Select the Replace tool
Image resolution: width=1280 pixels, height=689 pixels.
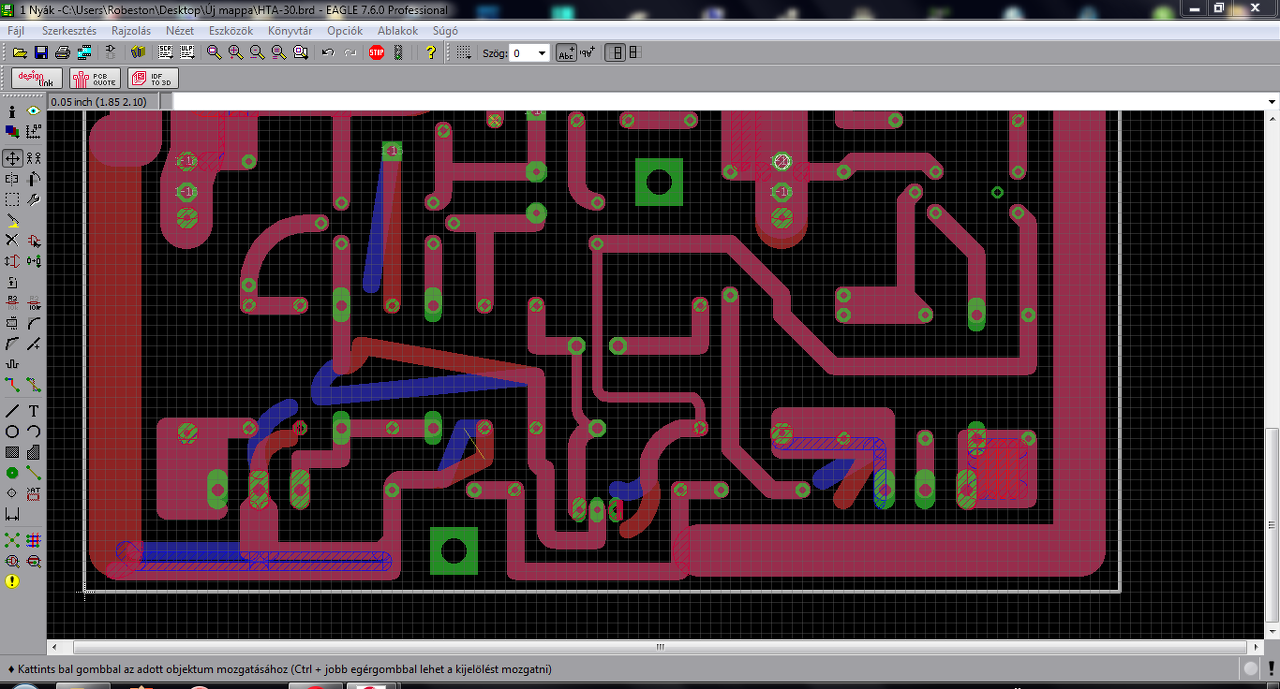34,260
